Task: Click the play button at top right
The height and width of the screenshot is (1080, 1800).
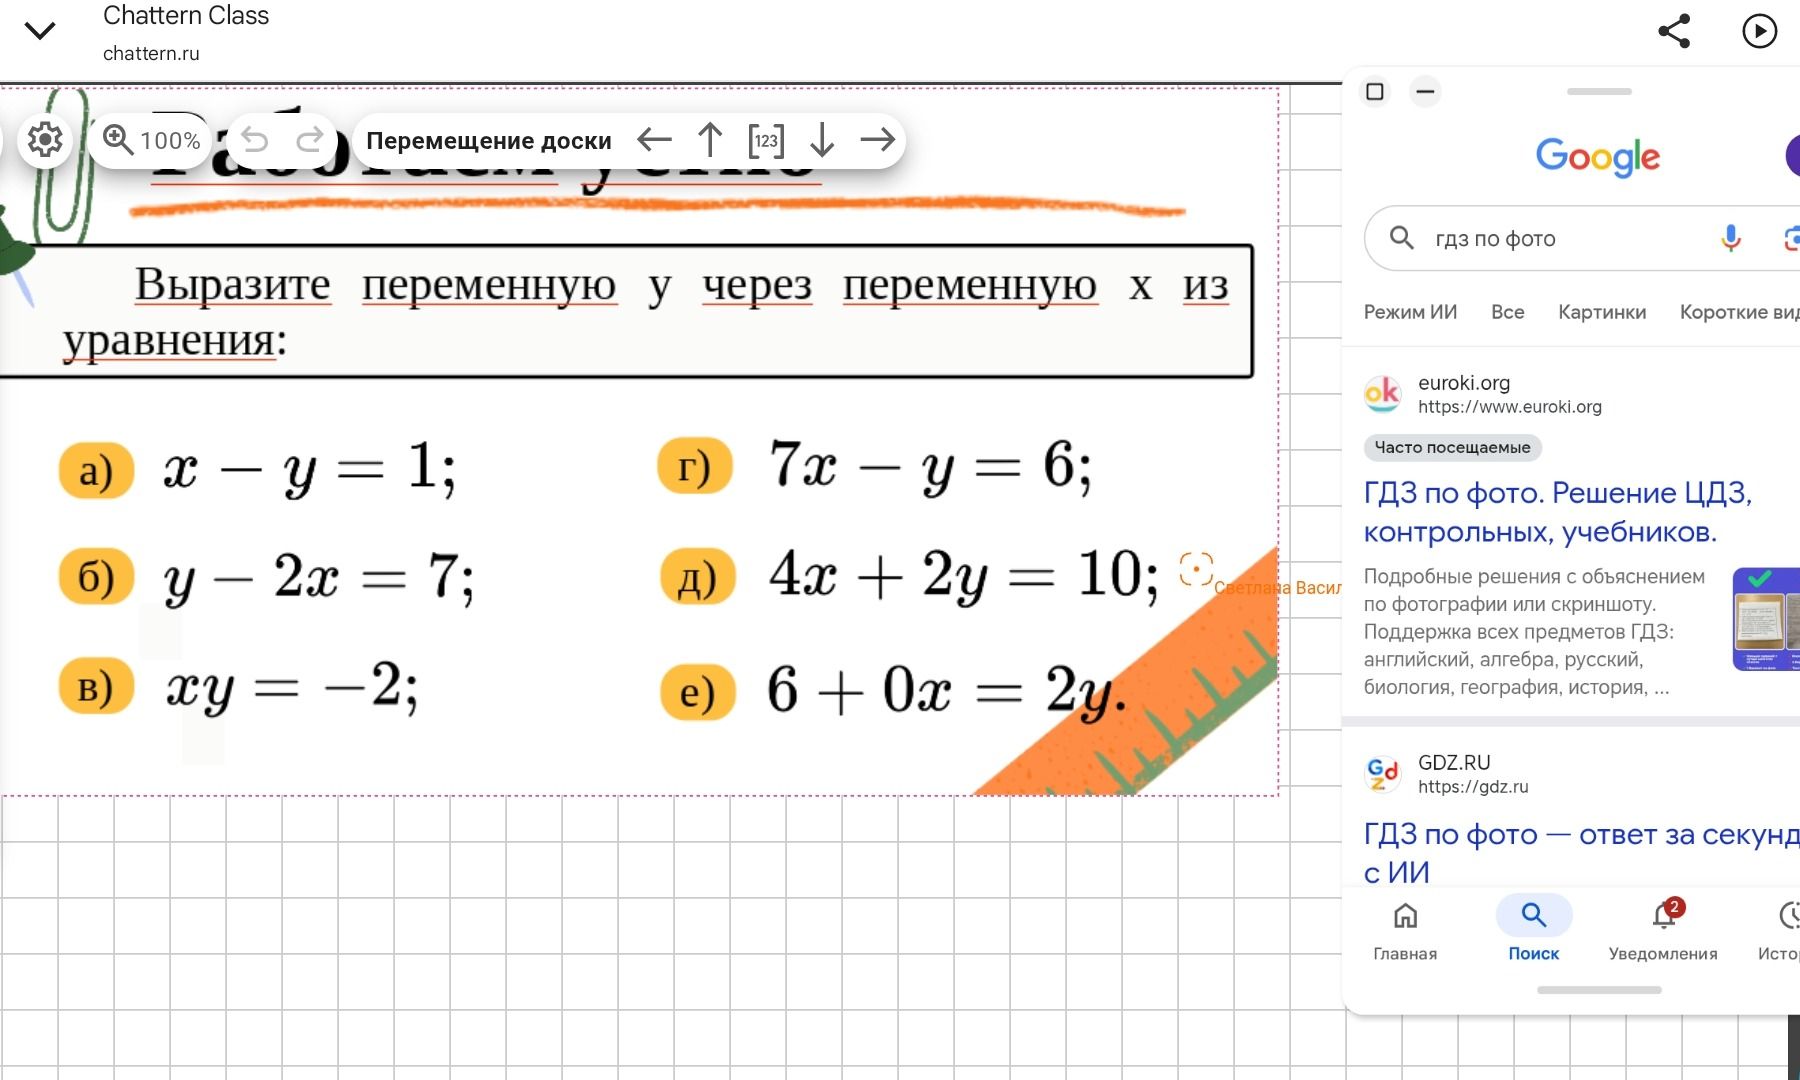Action: click(1760, 31)
